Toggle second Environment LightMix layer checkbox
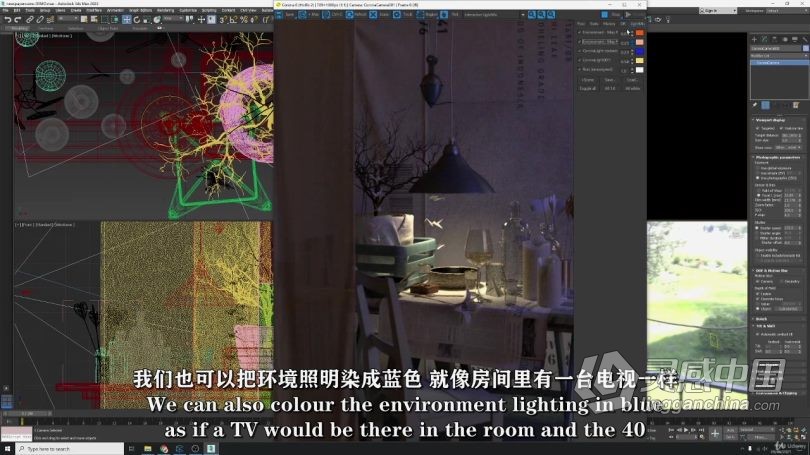The width and height of the screenshot is (810, 455). (579, 42)
